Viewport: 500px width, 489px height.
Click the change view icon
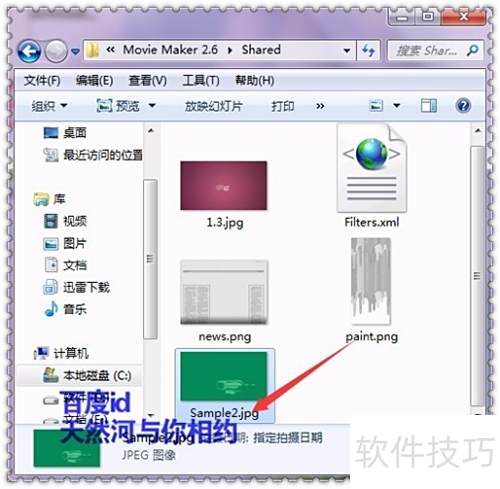tap(376, 106)
